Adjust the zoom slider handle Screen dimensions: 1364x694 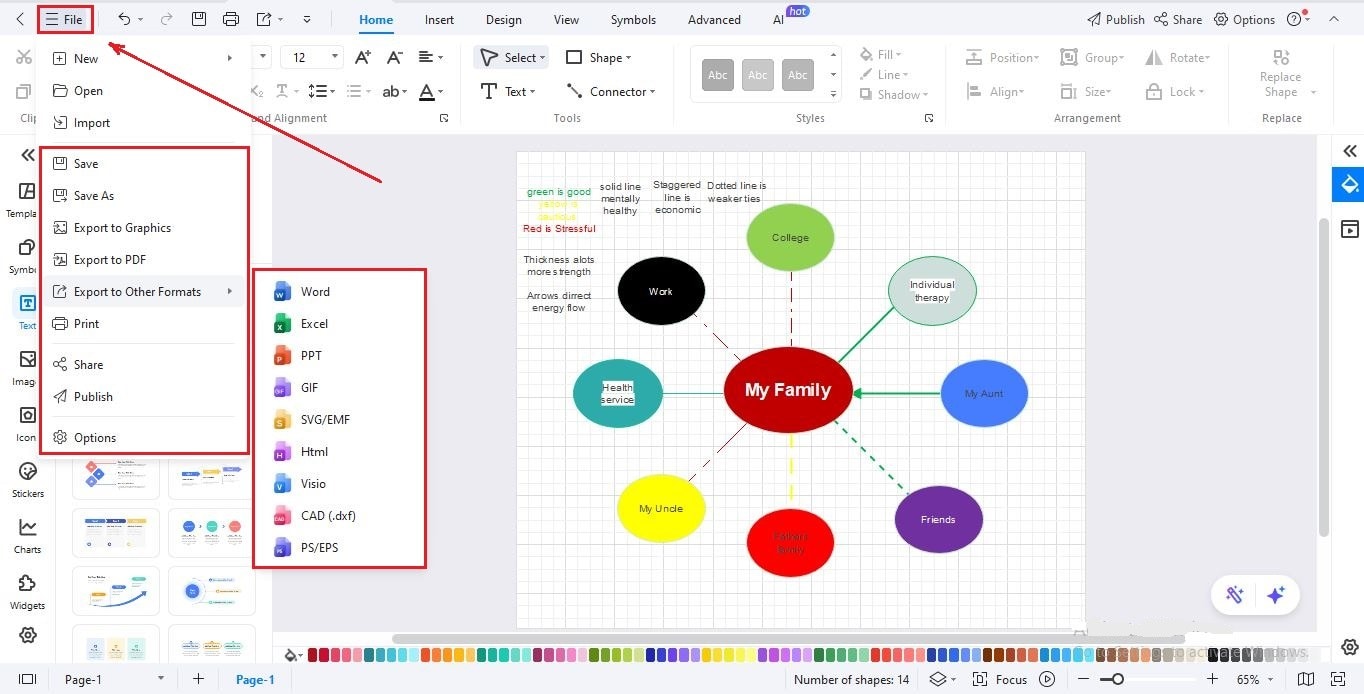pos(1118,679)
